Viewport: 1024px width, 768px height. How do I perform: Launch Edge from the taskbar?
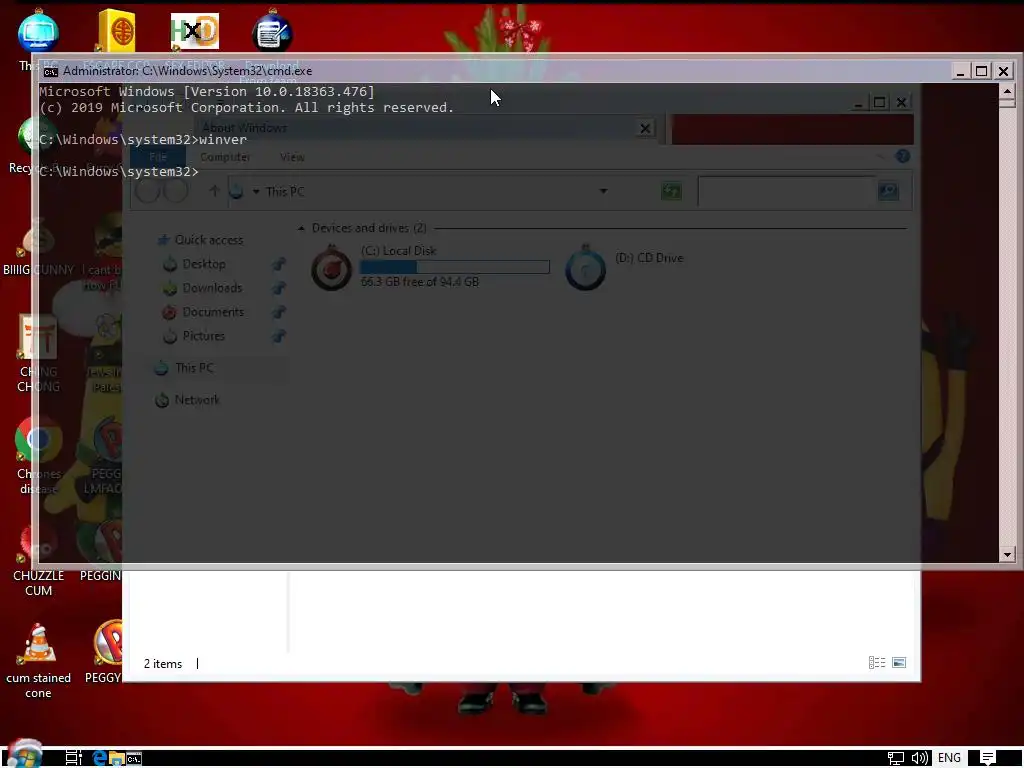pyautogui.click(x=99, y=758)
